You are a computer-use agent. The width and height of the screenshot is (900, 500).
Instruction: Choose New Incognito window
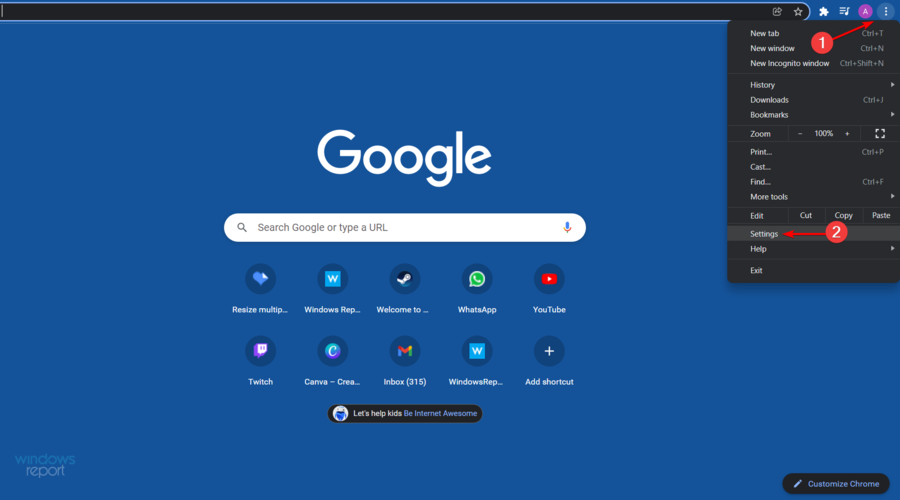click(813, 63)
